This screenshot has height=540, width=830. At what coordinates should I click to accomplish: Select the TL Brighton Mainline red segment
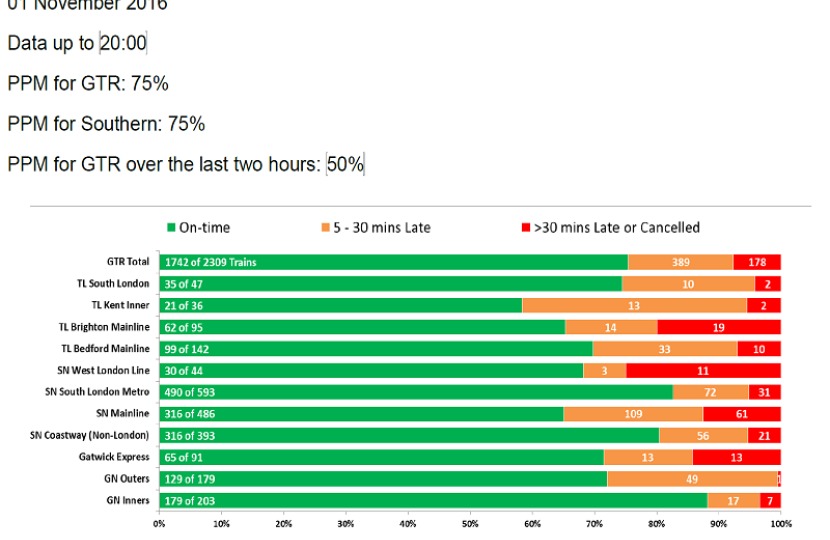point(719,327)
